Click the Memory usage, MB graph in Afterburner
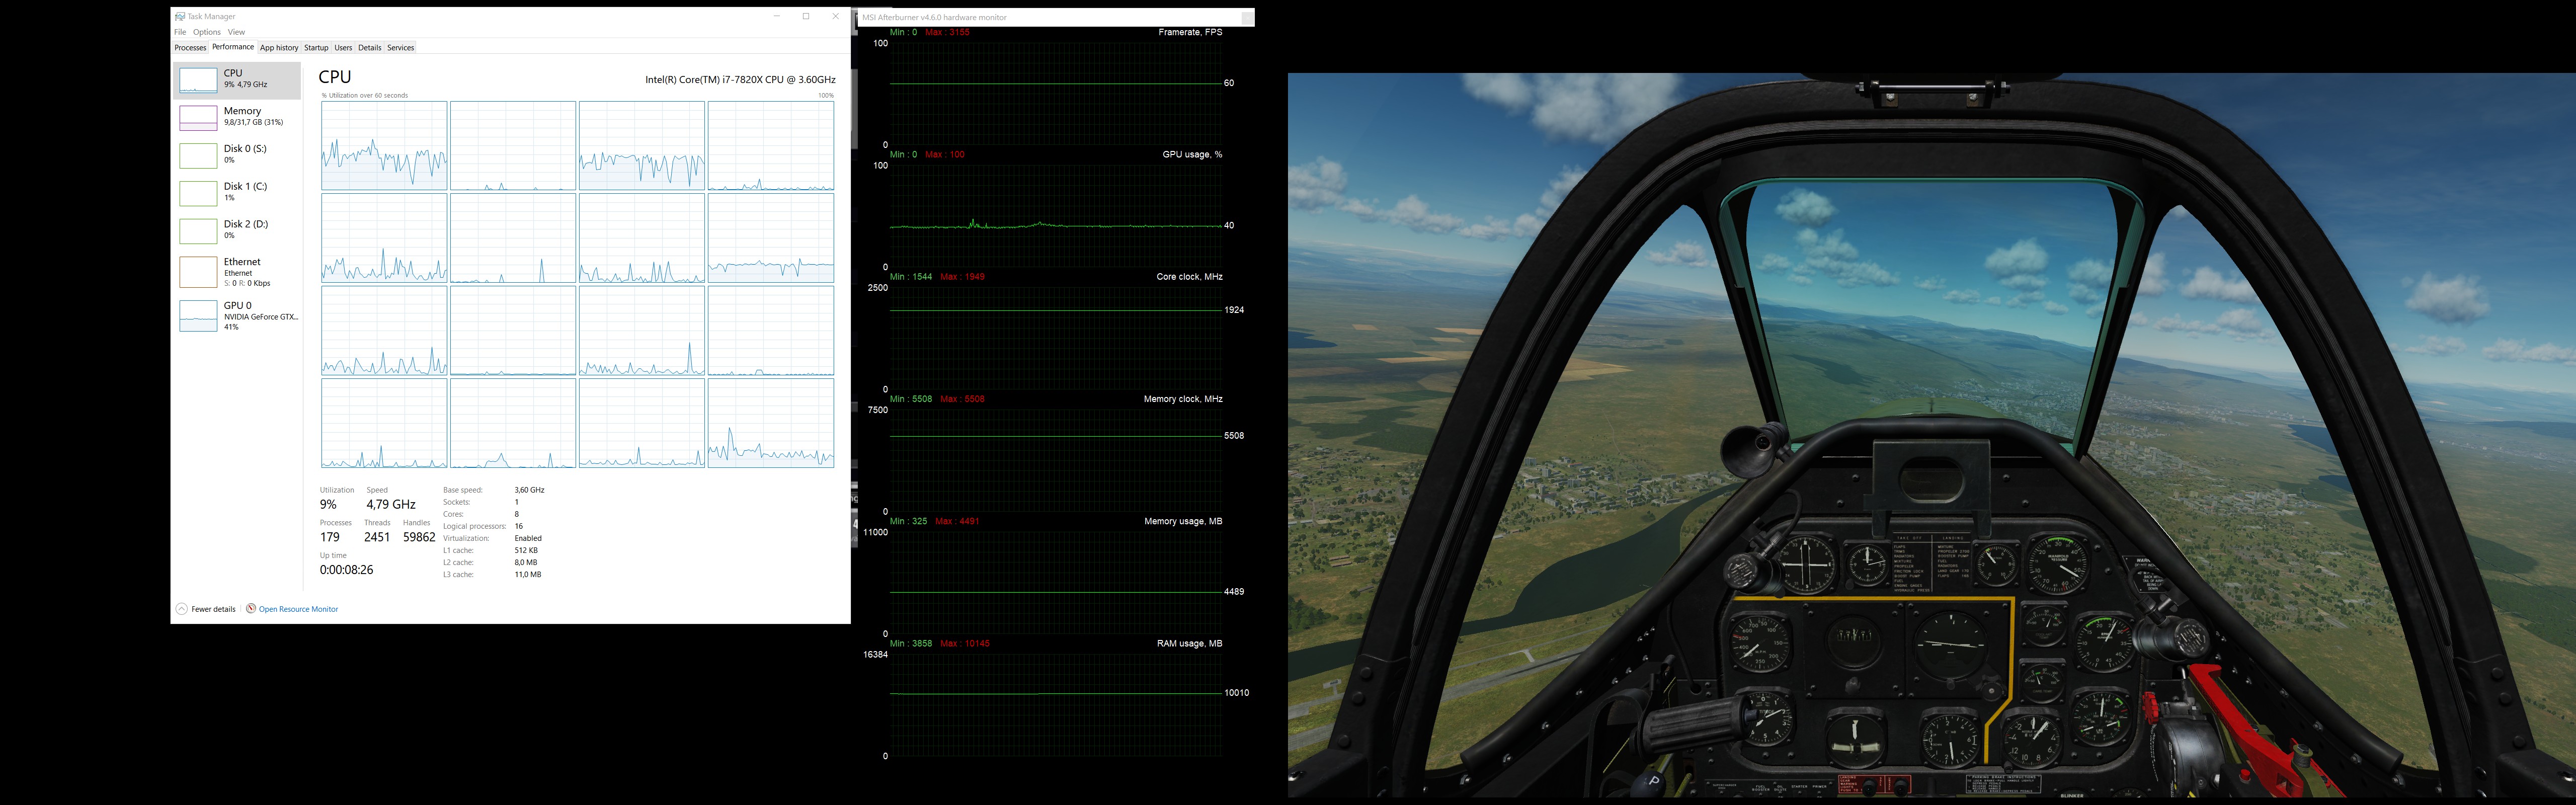2576x805 pixels. click(x=1055, y=583)
